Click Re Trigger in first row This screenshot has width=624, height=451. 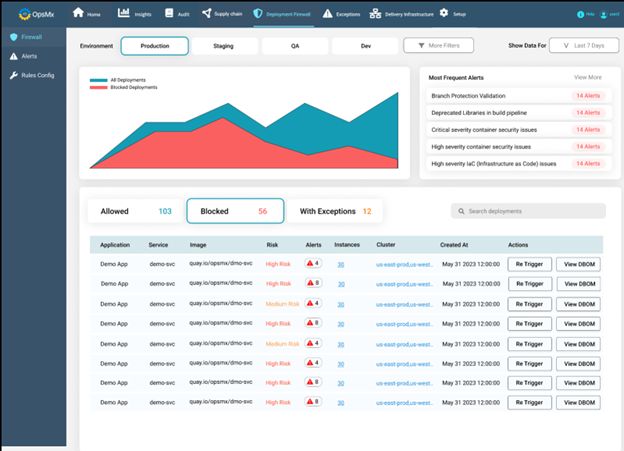529,264
